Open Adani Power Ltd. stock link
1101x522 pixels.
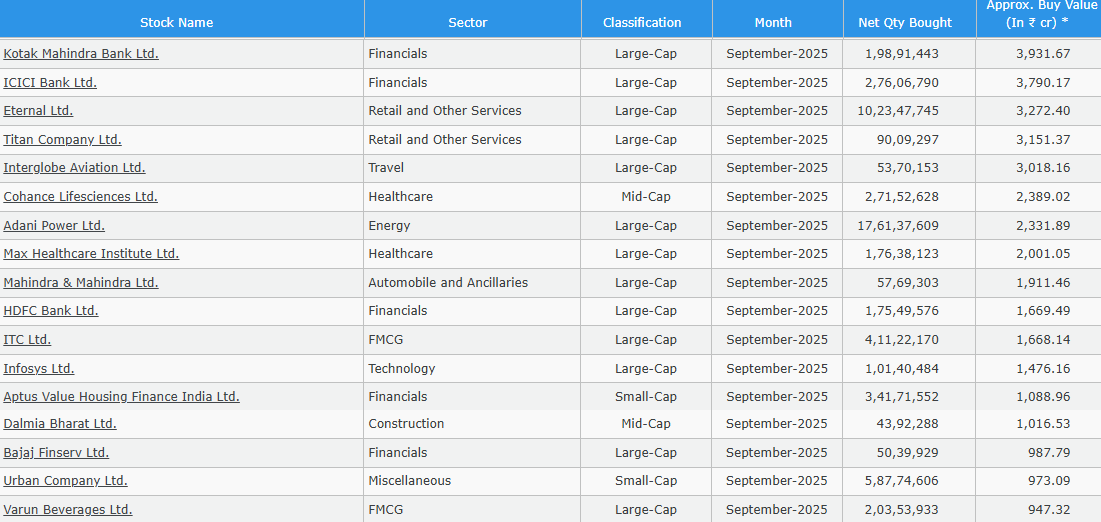coord(54,226)
